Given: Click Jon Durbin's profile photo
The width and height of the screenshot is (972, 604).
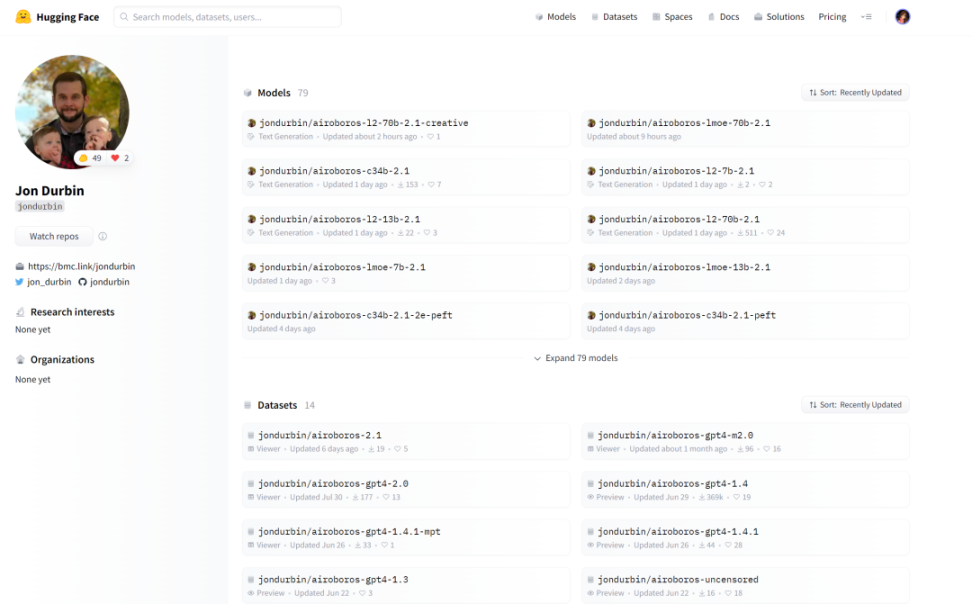Looking at the screenshot, I should [72, 110].
